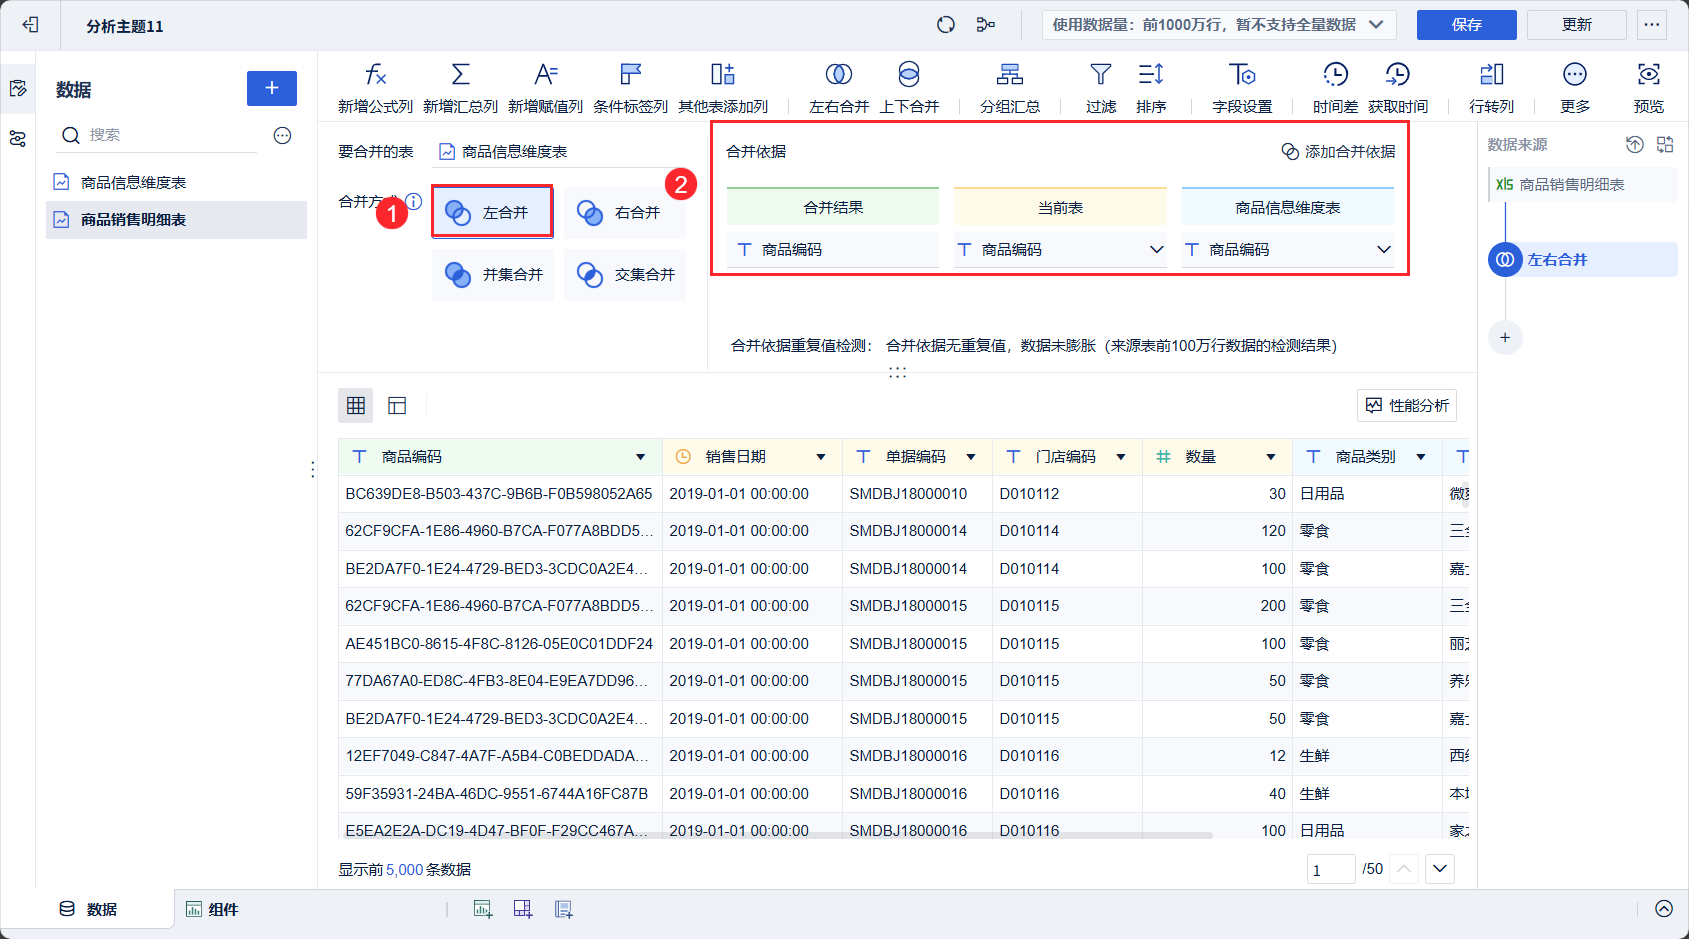The height and width of the screenshot is (939, 1689).
Task: Open the 销售日期 column header dropdown
Action: 820,457
